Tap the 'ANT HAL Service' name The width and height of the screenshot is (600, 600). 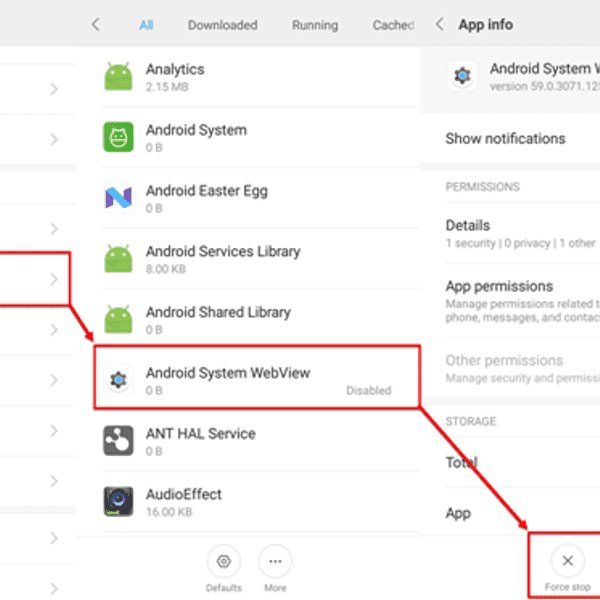click(201, 434)
